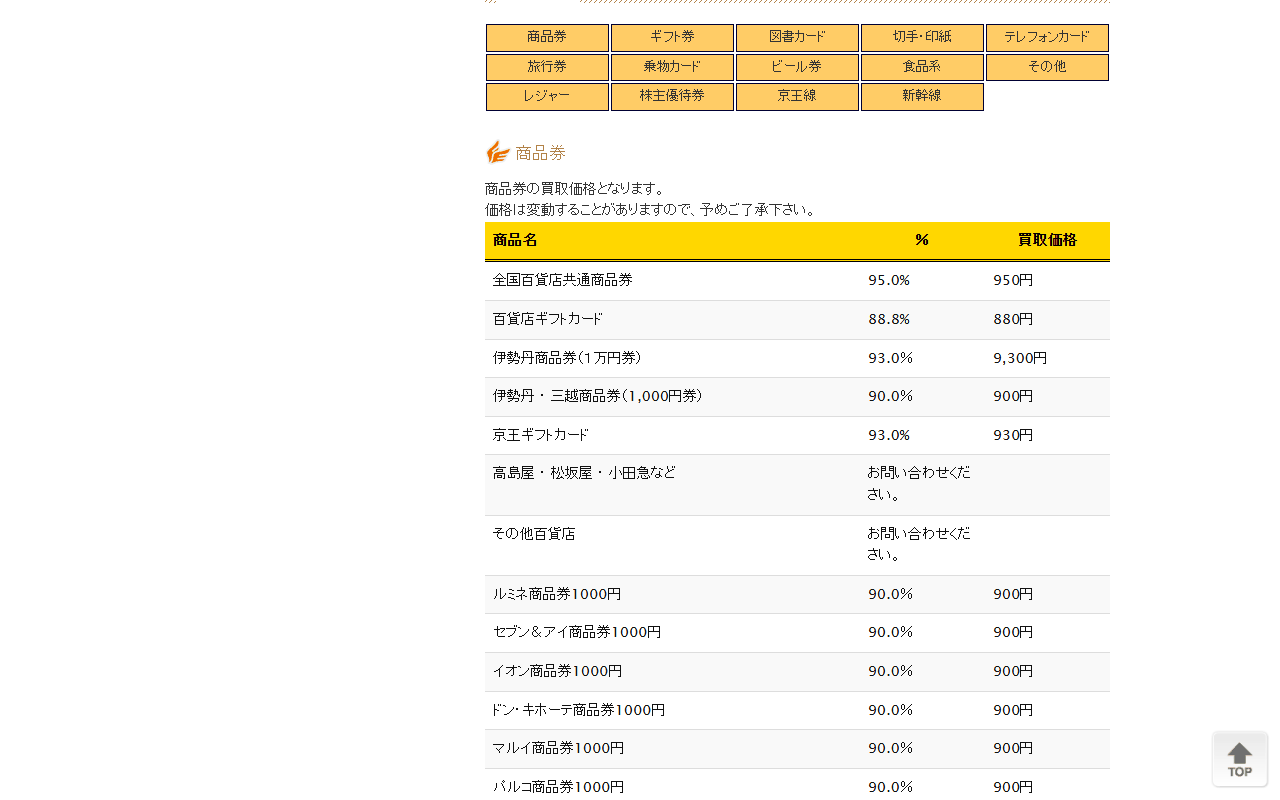Screen dimensions: 1280x800
Task: Go to the 株主優待券 category
Action: (672, 96)
